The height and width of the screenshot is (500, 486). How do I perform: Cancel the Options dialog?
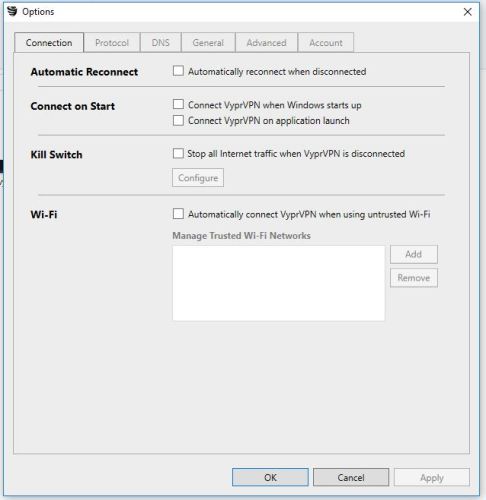click(x=351, y=477)
